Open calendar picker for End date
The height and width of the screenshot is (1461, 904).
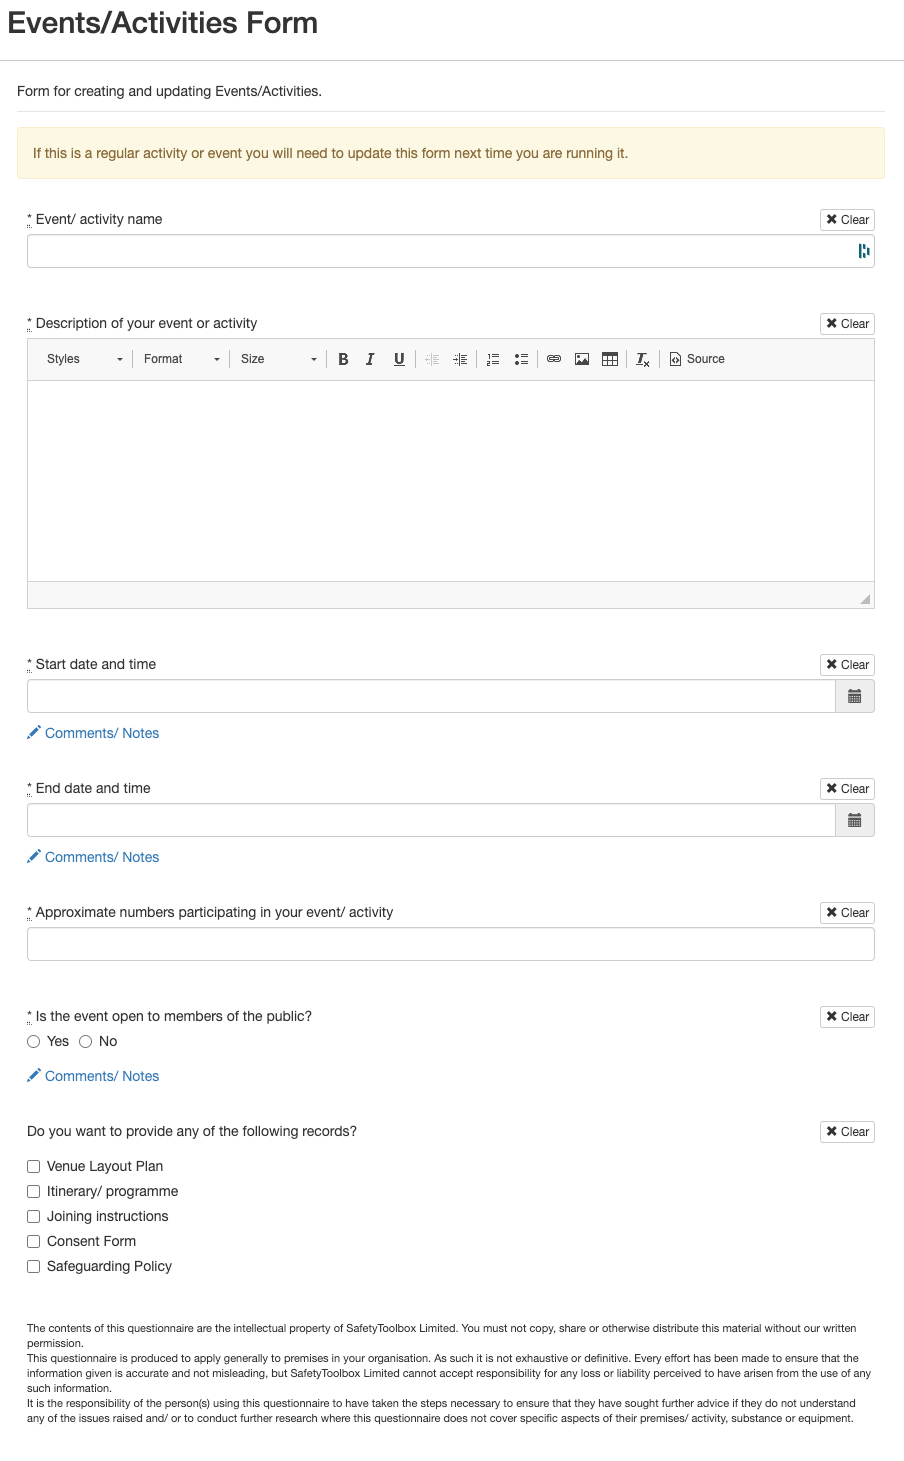click(x=855, y=820)
